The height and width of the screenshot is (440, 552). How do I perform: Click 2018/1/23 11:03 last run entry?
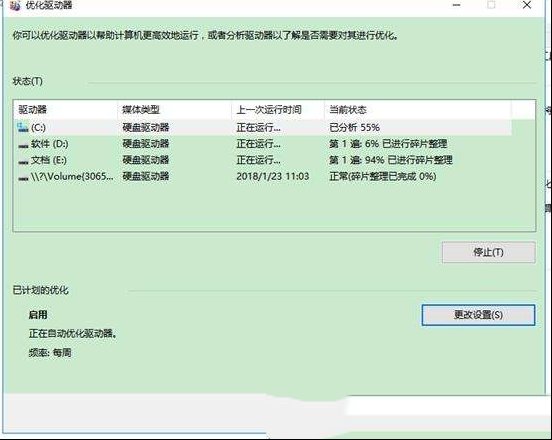click(273, 176)
